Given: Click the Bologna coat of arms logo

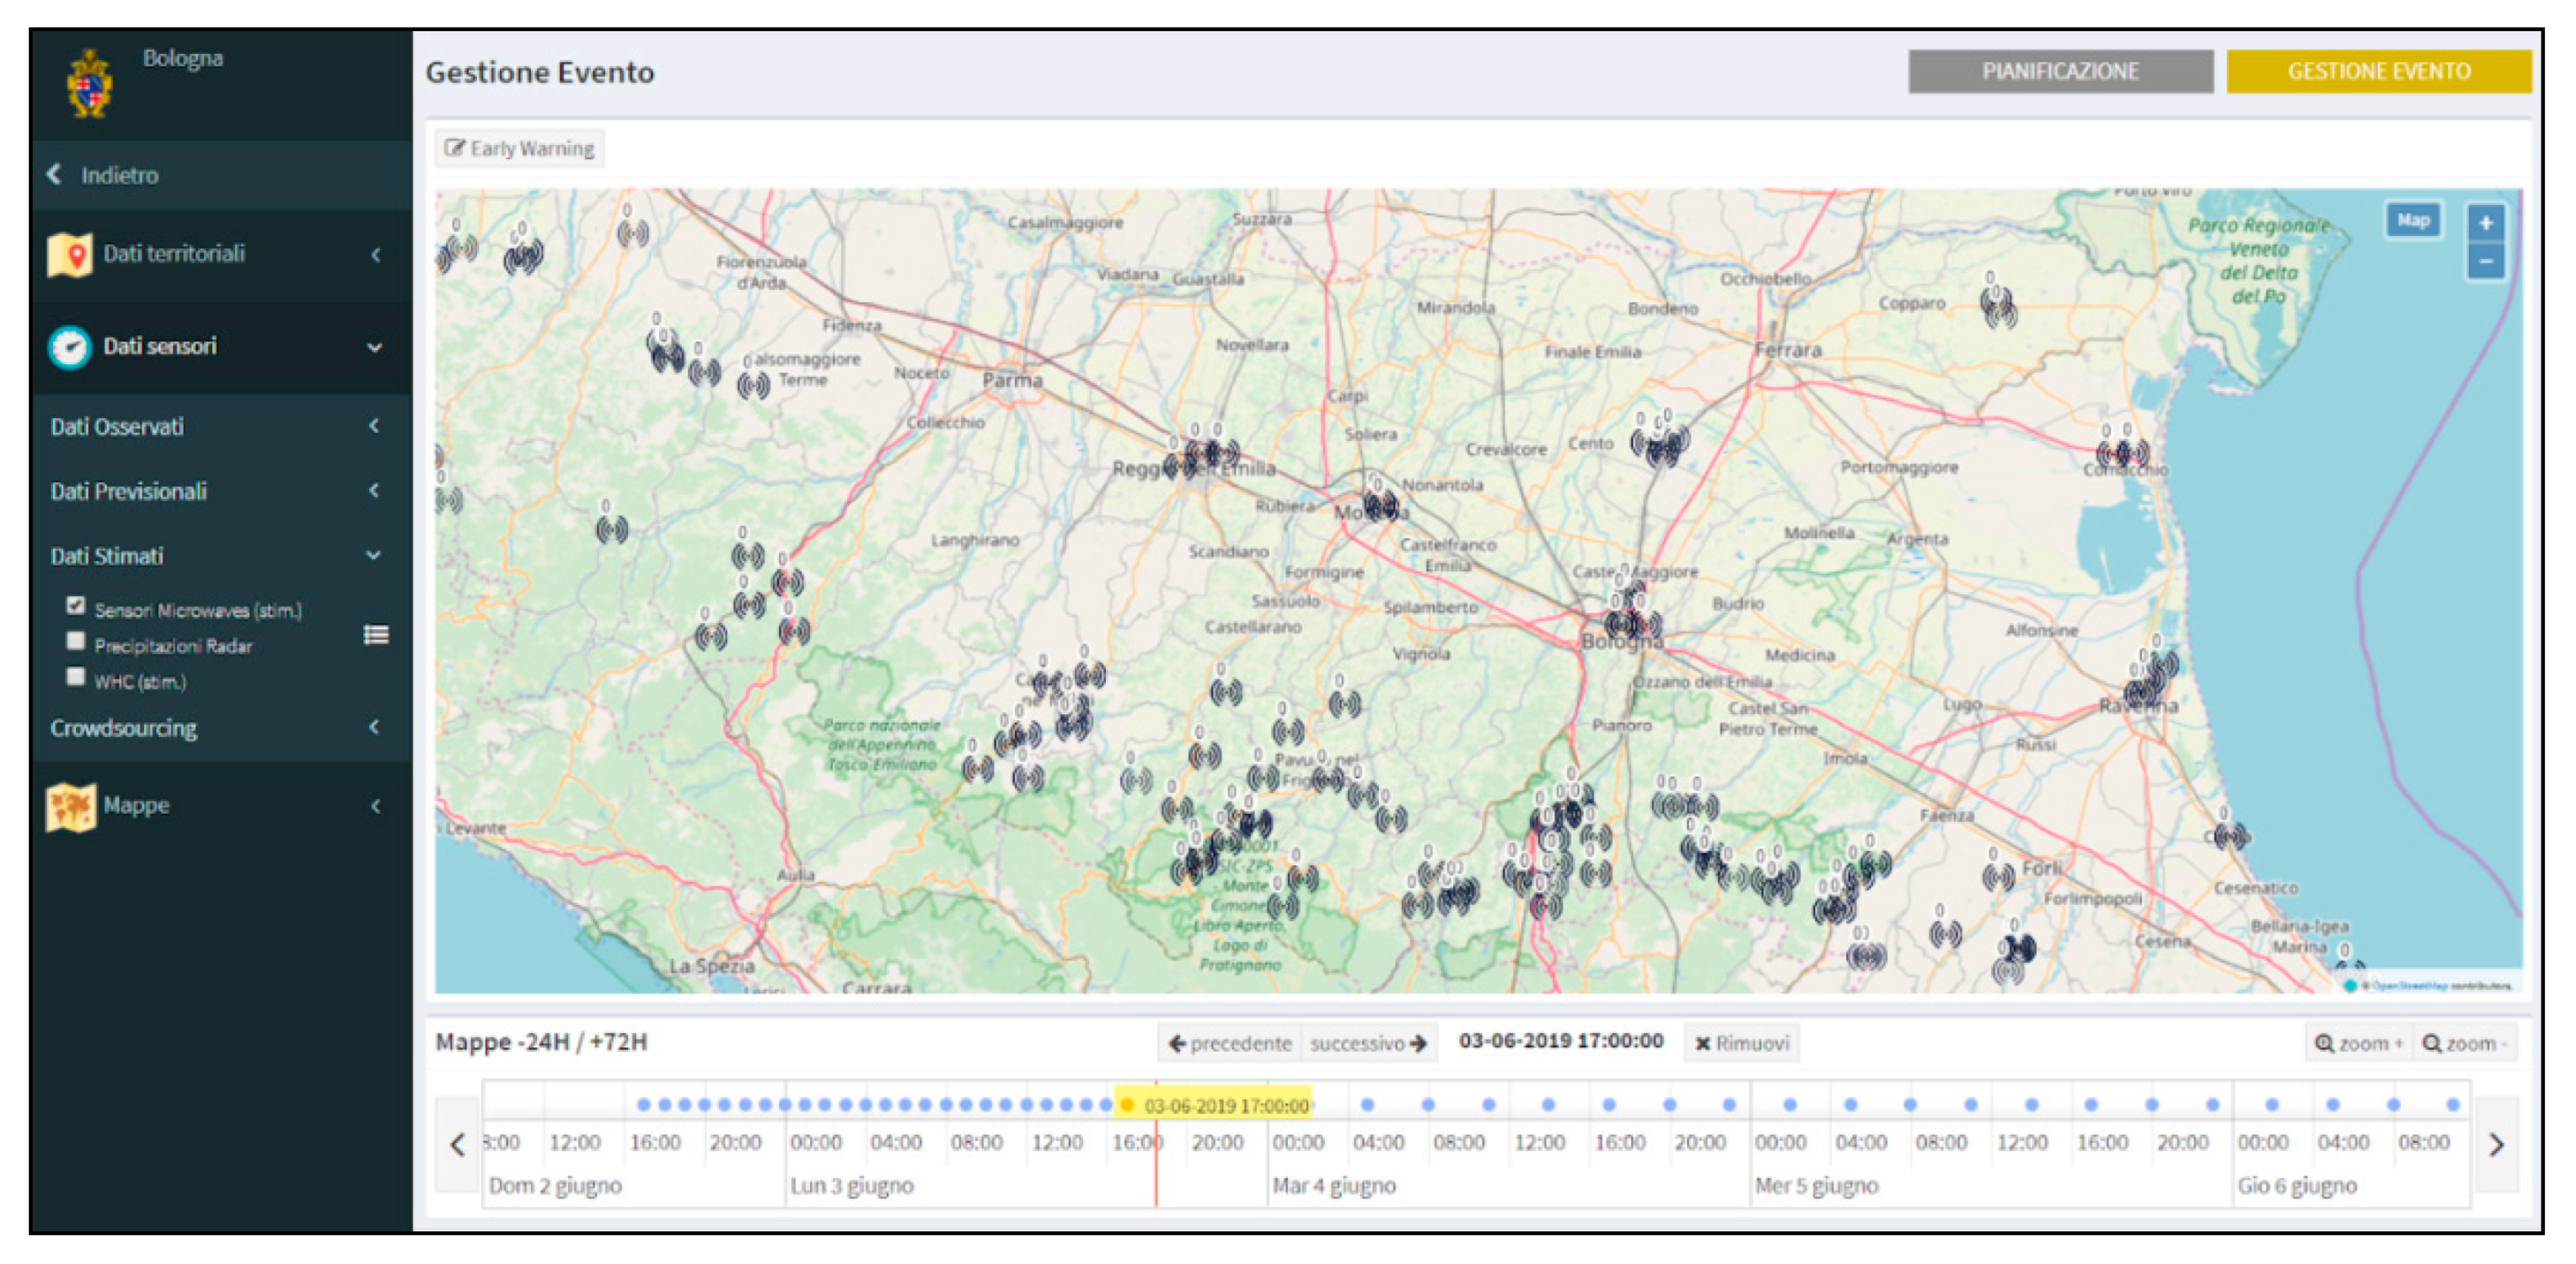Looking at the screenshot, I should pos(90,85).
